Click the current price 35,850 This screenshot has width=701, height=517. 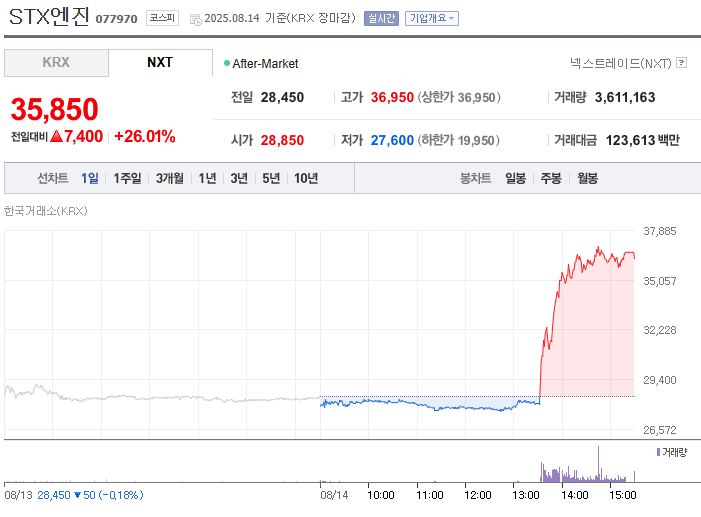(x=55, y=109)
